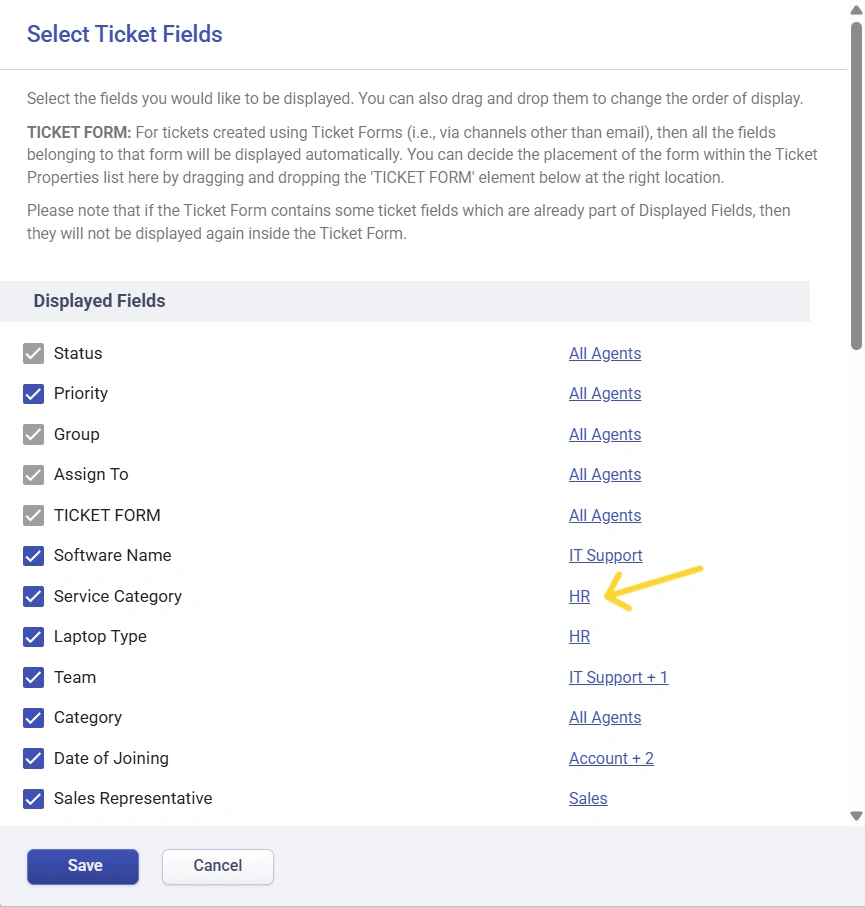
Task: Open All Agents link for Priority
Action: click(x=605, y=393)
